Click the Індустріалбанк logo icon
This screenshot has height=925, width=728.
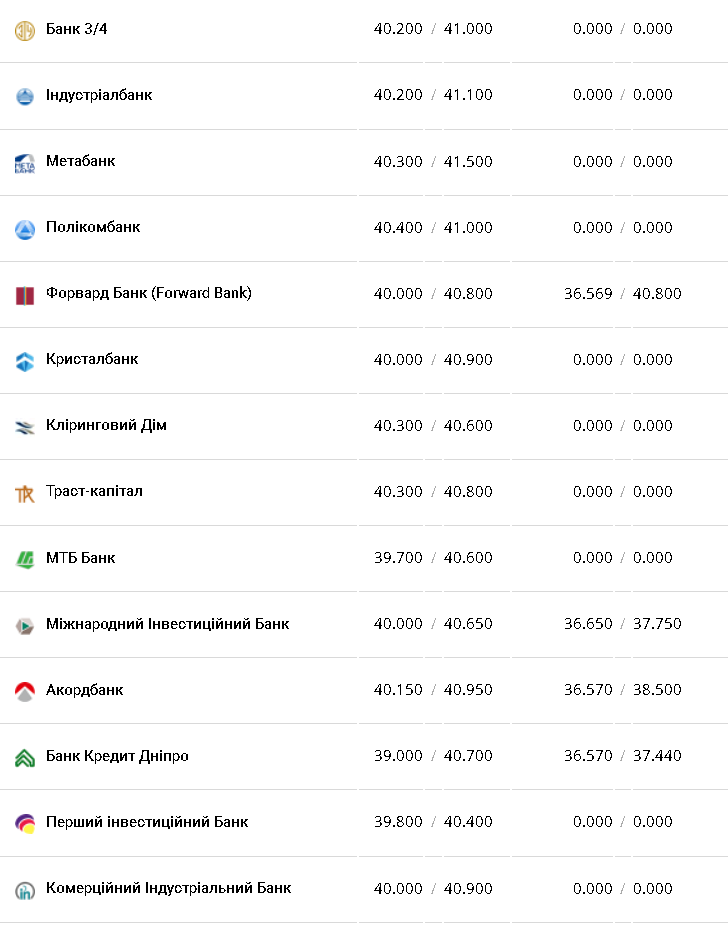pos(25,96)
